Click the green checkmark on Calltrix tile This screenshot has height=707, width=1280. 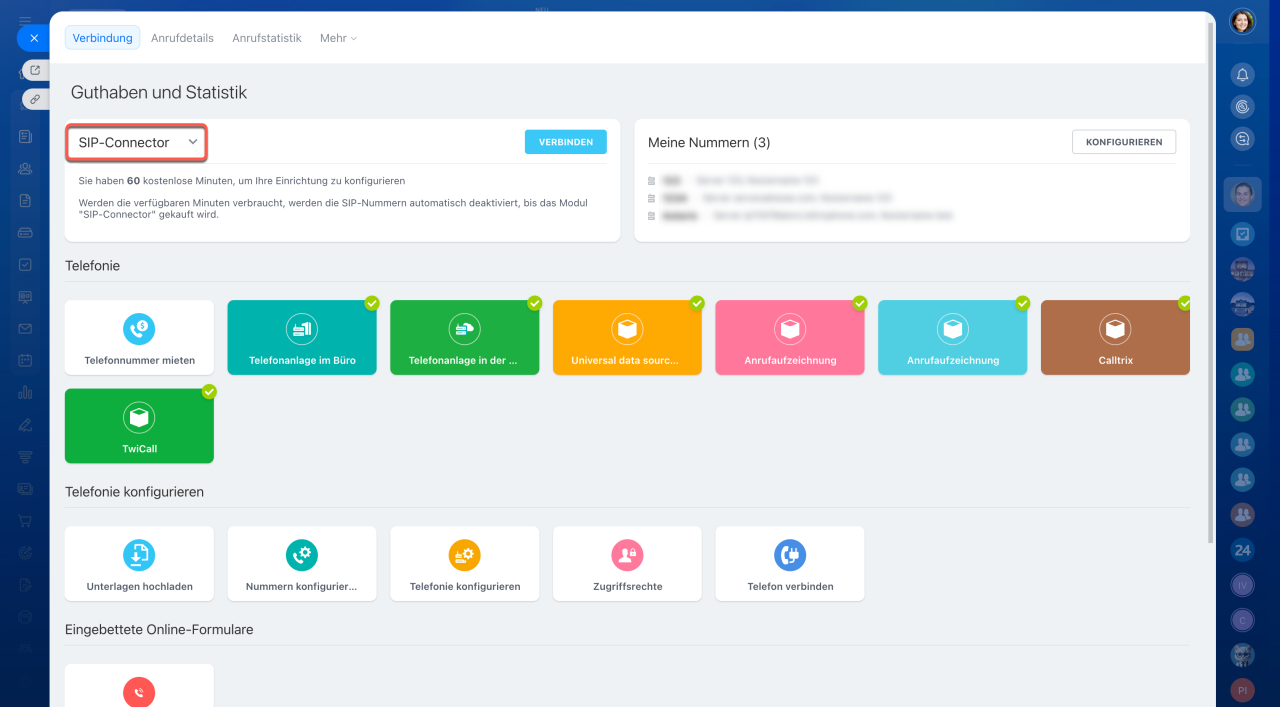(x=1185, y=302)
